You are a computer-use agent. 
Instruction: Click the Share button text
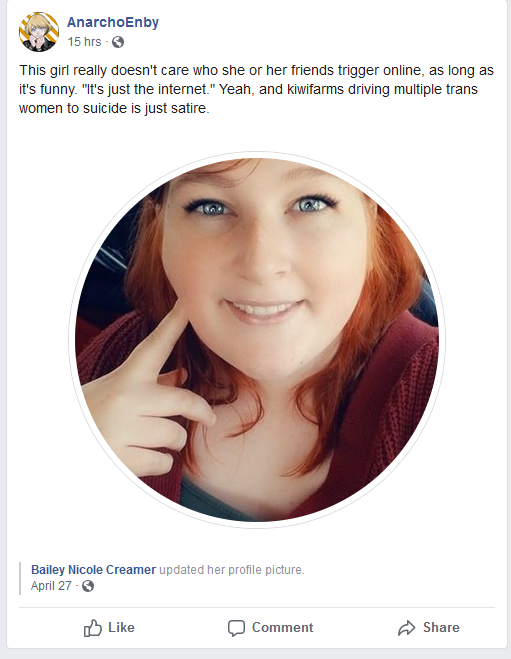[x=441, y=627]
